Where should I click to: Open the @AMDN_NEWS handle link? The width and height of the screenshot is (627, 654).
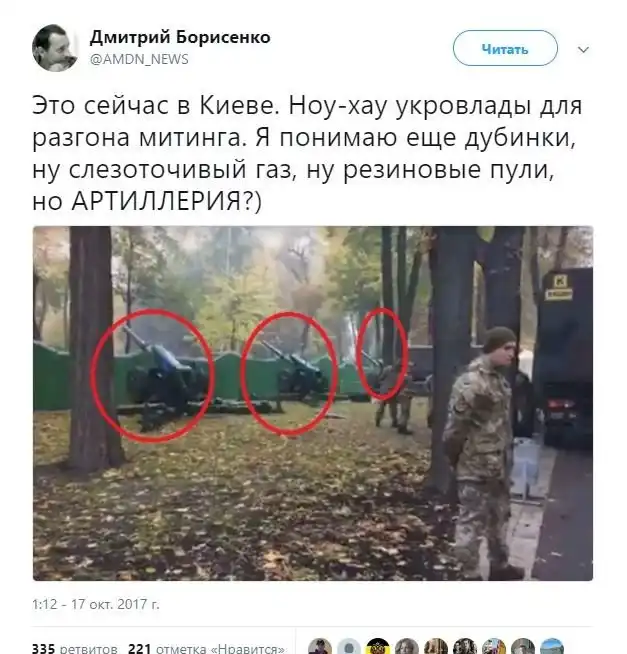pyautogui.click(x=139, y=59)
